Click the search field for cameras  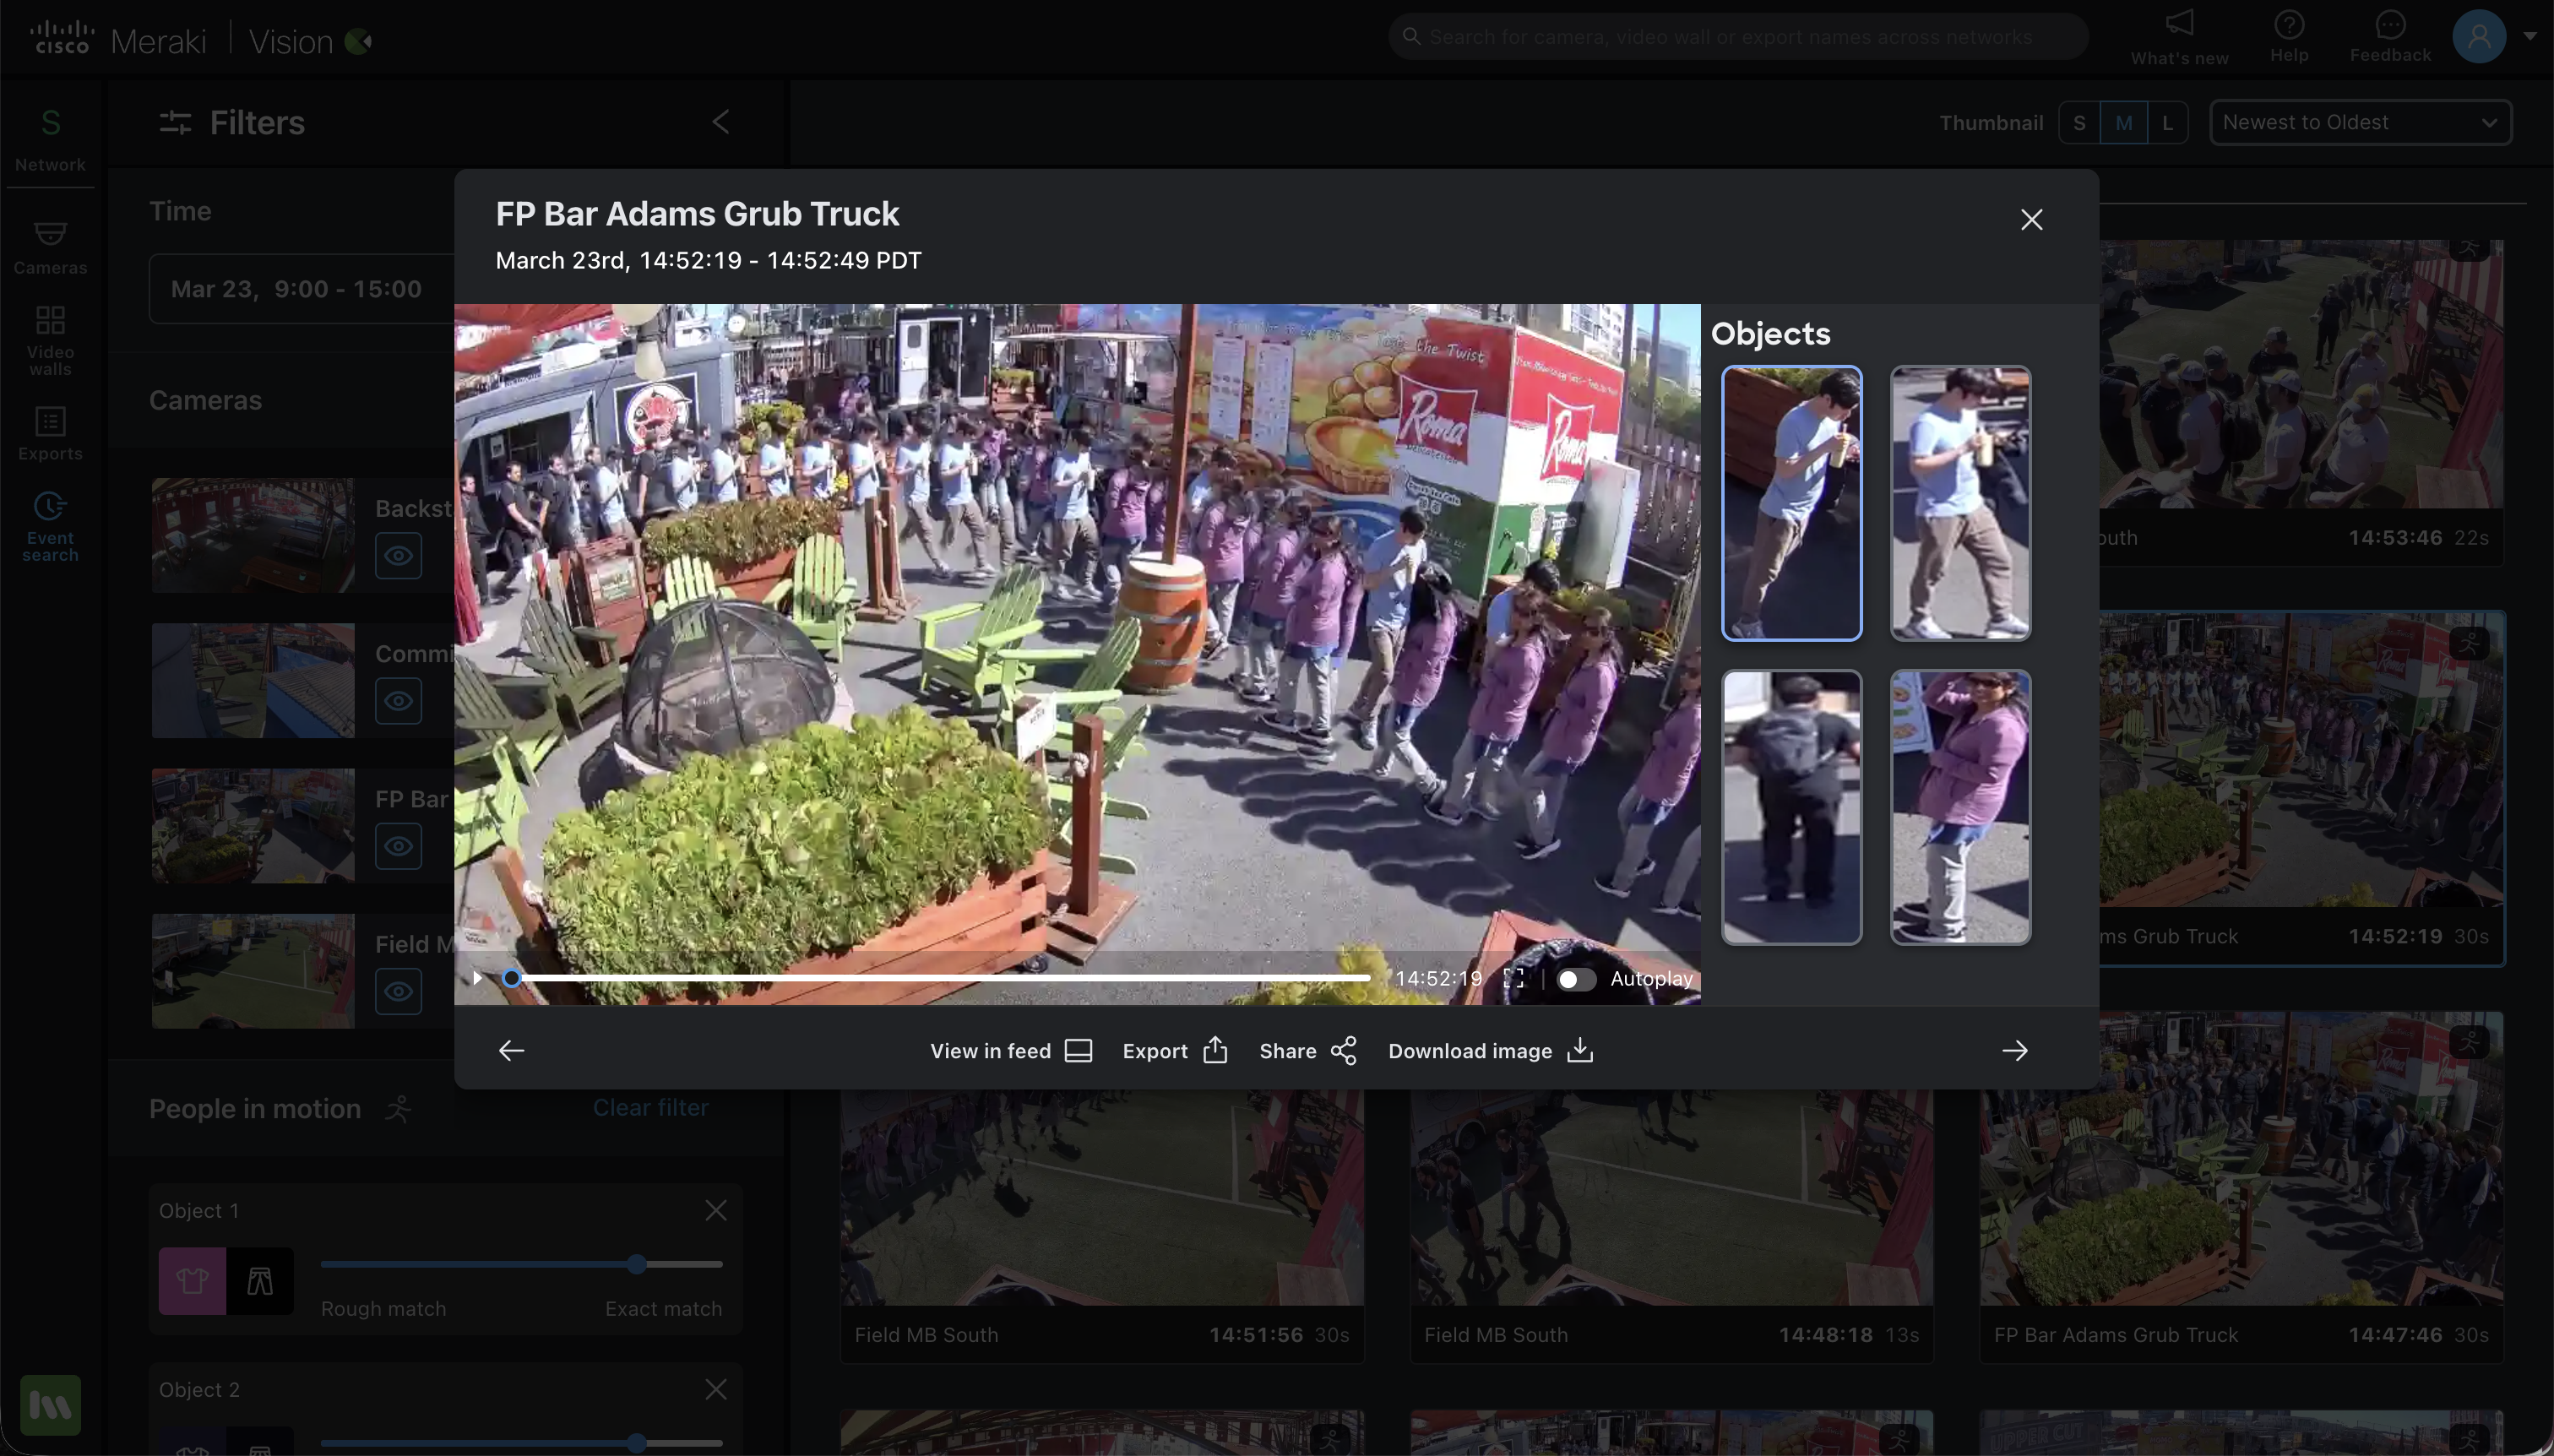point(1738,37)
